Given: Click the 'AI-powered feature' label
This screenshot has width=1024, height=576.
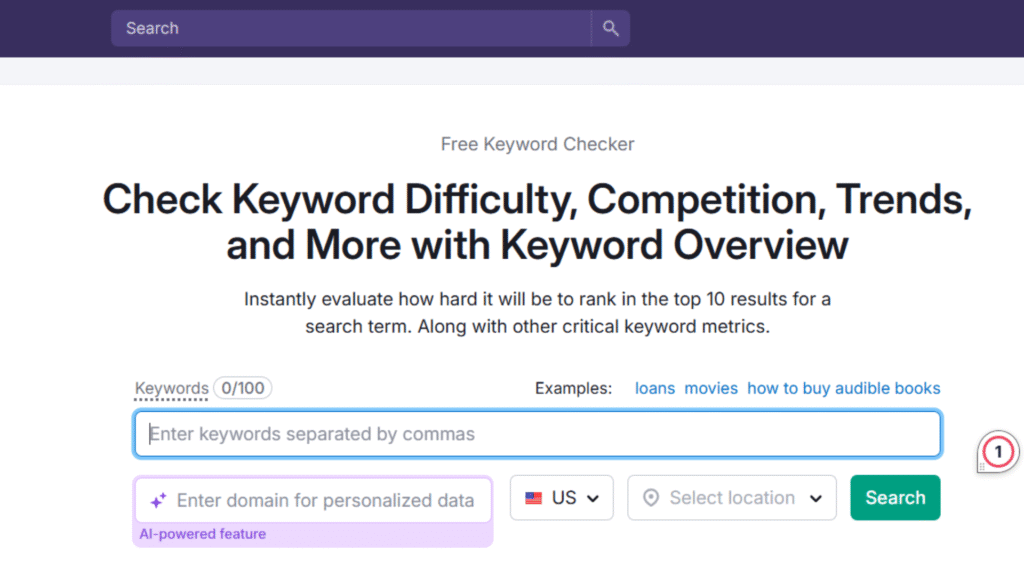Looking at the screenshot, I should (201, 534).
